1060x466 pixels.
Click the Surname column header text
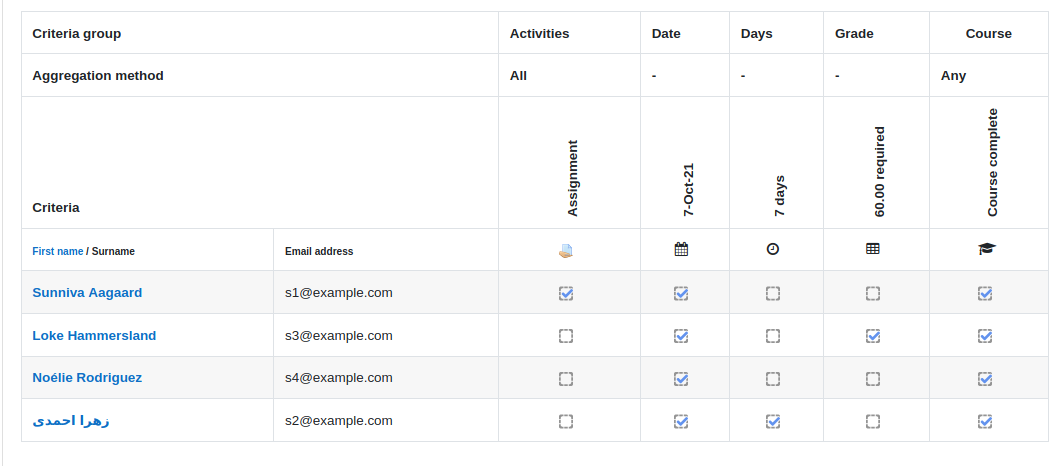click(113, 252)
